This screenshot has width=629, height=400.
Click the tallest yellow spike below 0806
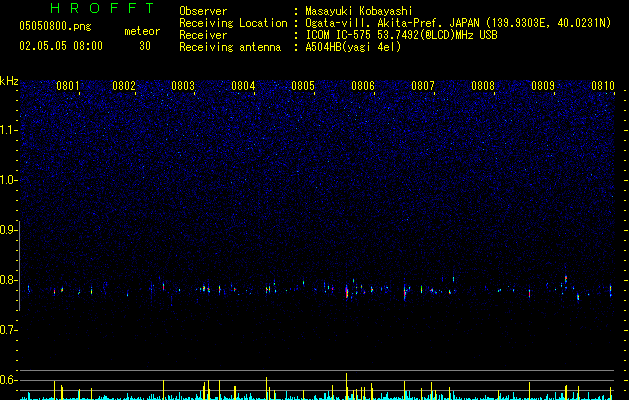pos(347,386)
